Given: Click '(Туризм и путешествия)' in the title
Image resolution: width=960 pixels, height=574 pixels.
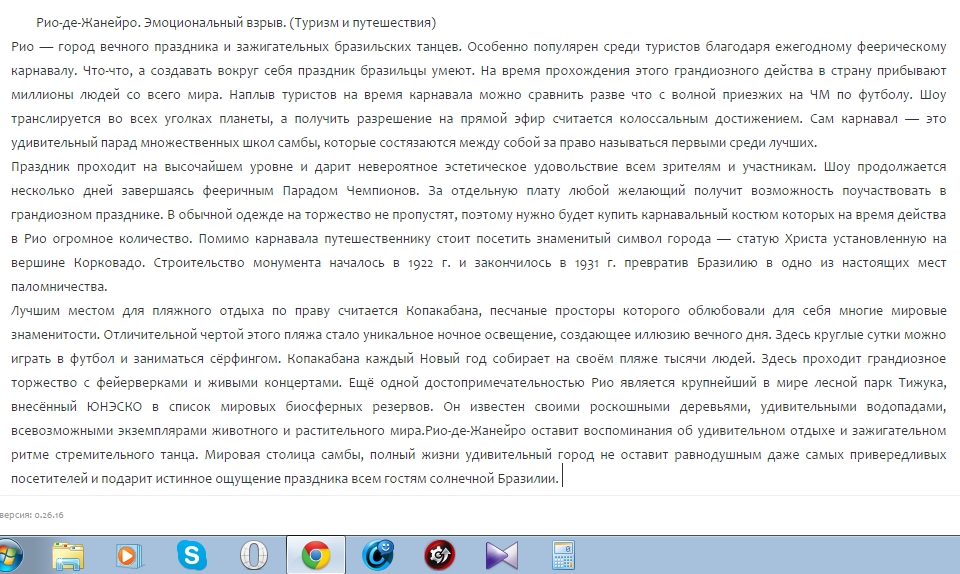Looking at the screenshot, I should 362,23.
